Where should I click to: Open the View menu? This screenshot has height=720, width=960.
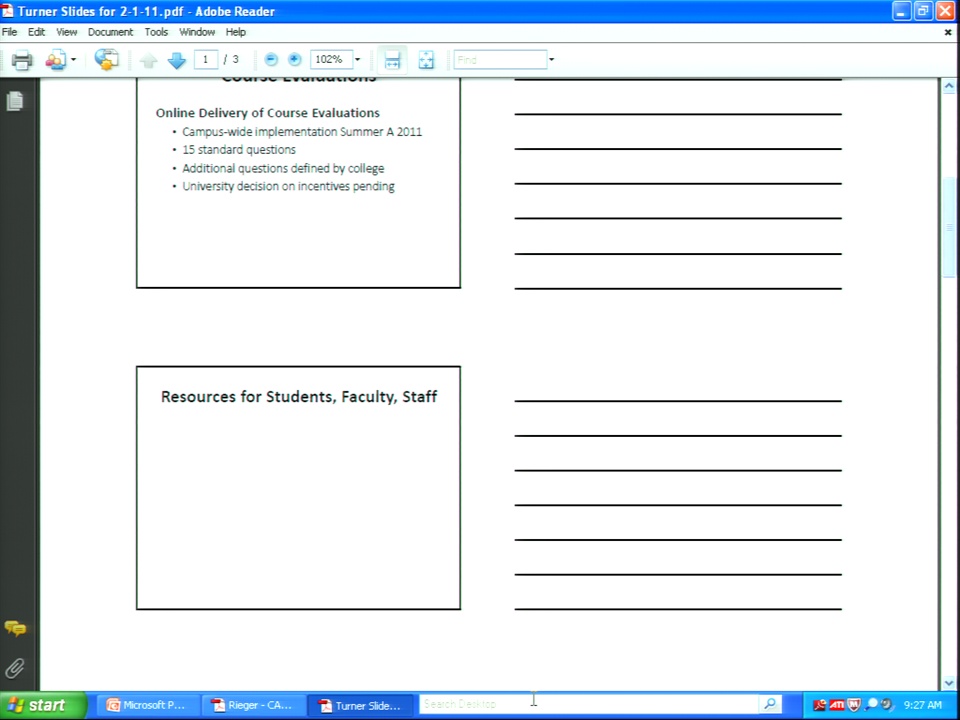[67, 32]
